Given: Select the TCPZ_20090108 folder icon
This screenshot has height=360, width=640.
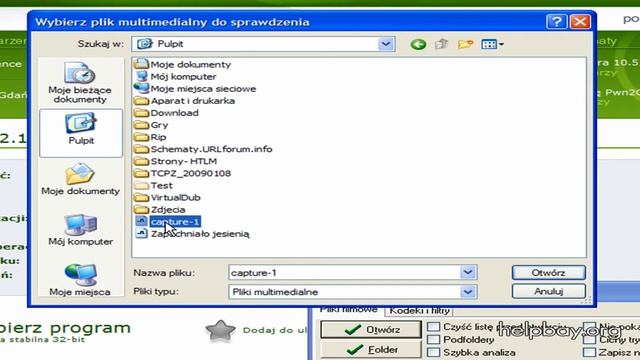Looking at the screenshot, I should (141, 173).
